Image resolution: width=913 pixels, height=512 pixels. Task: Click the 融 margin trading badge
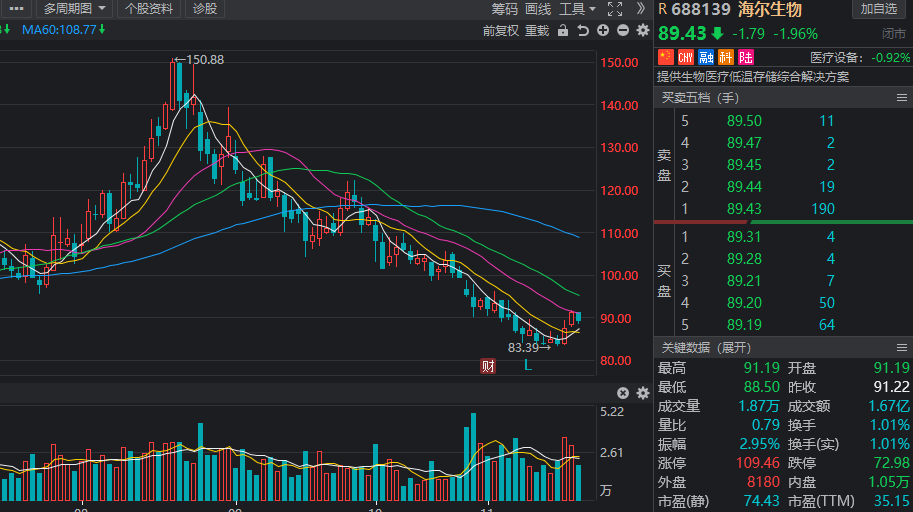[706, 57]
